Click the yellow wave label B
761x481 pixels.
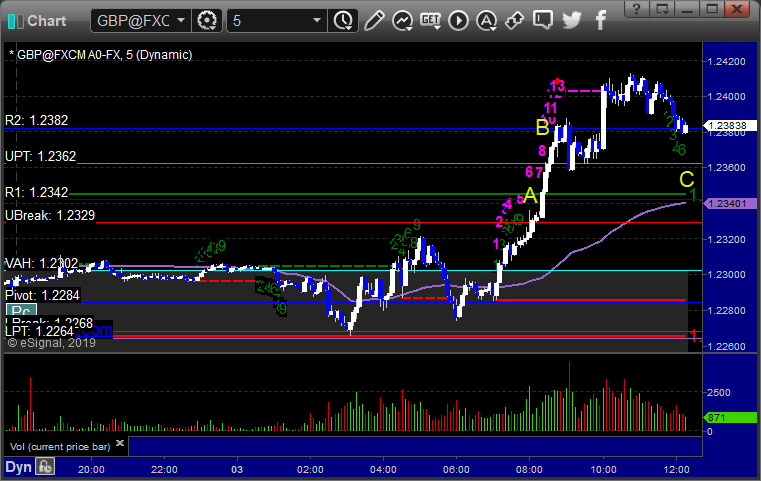pos(542,128)
